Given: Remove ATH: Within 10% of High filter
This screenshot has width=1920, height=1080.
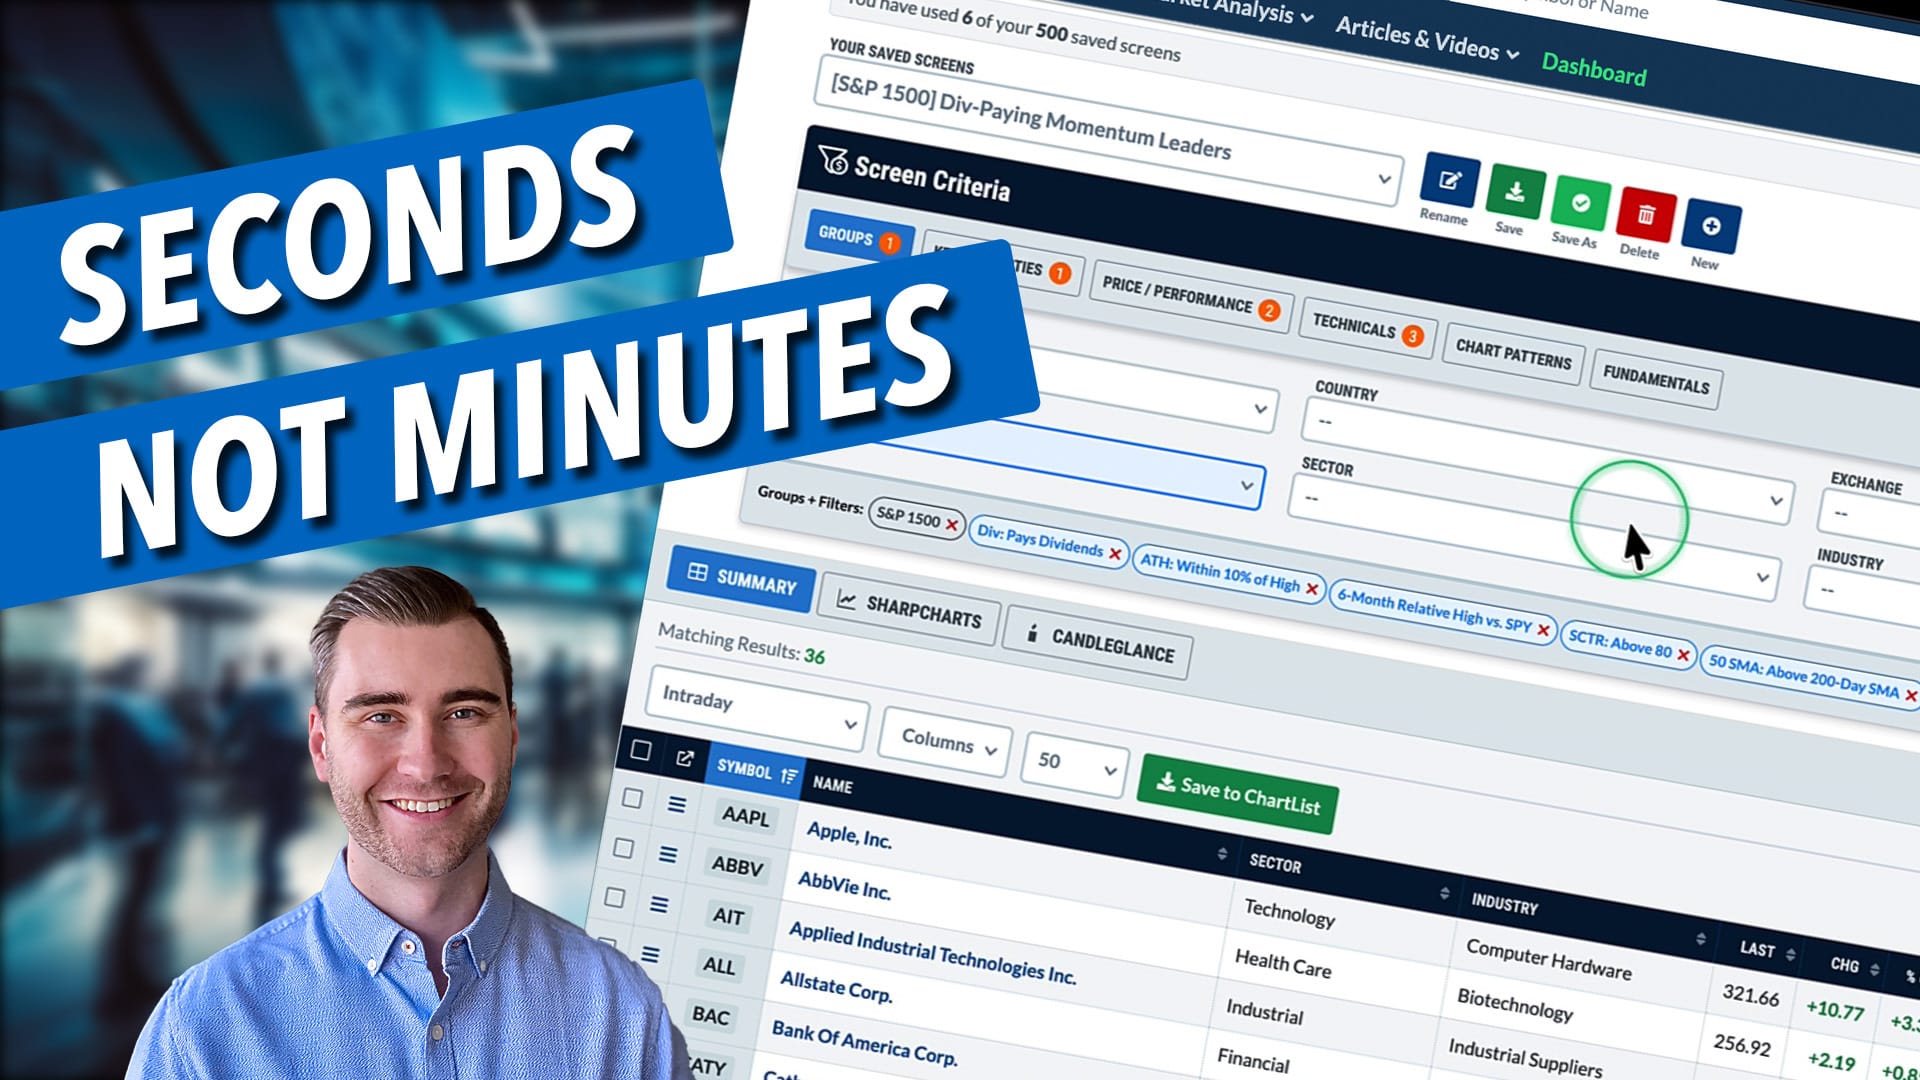Looking at the screenshot, I should [x=1312, y=588].
